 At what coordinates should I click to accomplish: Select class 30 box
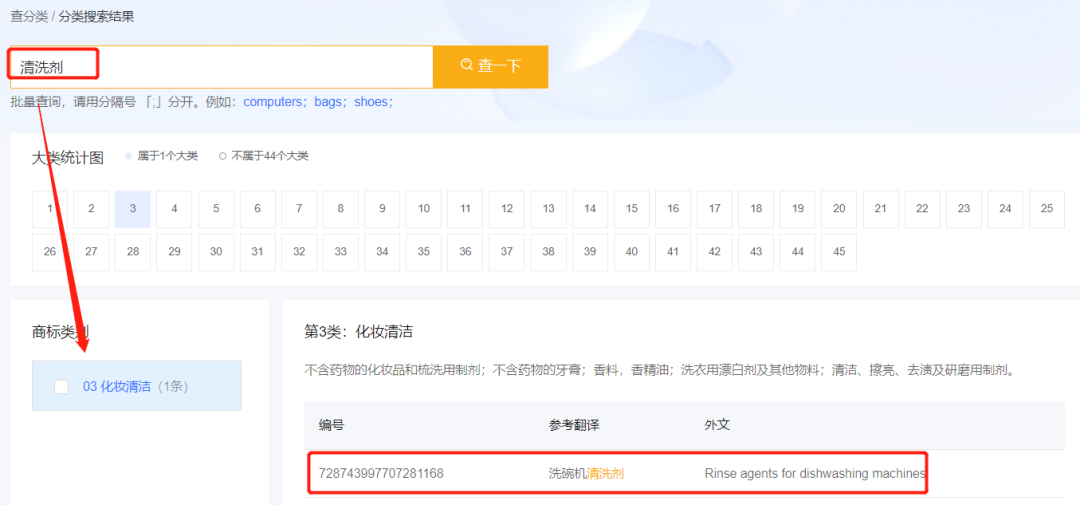[x=216, y=252]
